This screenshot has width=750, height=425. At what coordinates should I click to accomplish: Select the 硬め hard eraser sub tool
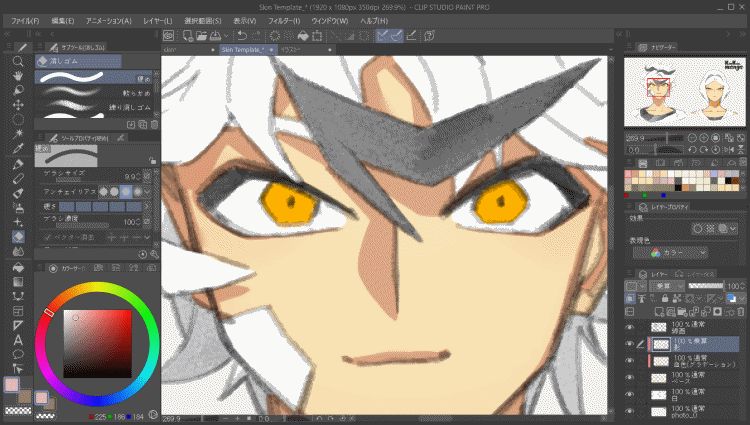coord(95,77)
